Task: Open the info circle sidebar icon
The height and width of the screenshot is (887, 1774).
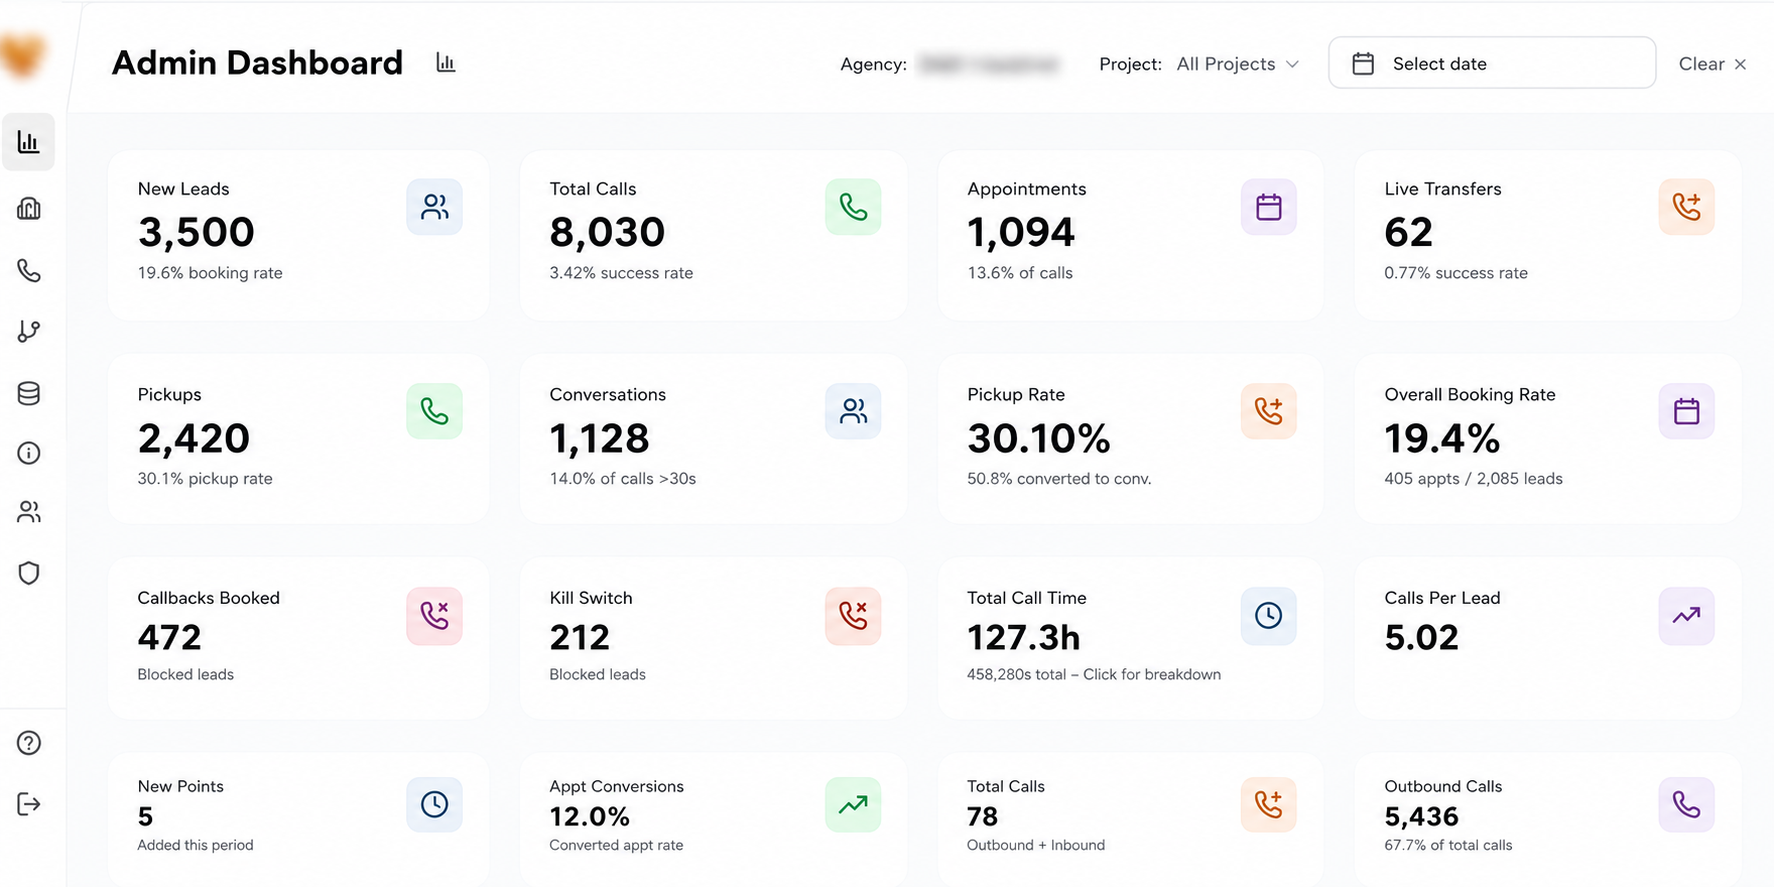Action: 29,453
